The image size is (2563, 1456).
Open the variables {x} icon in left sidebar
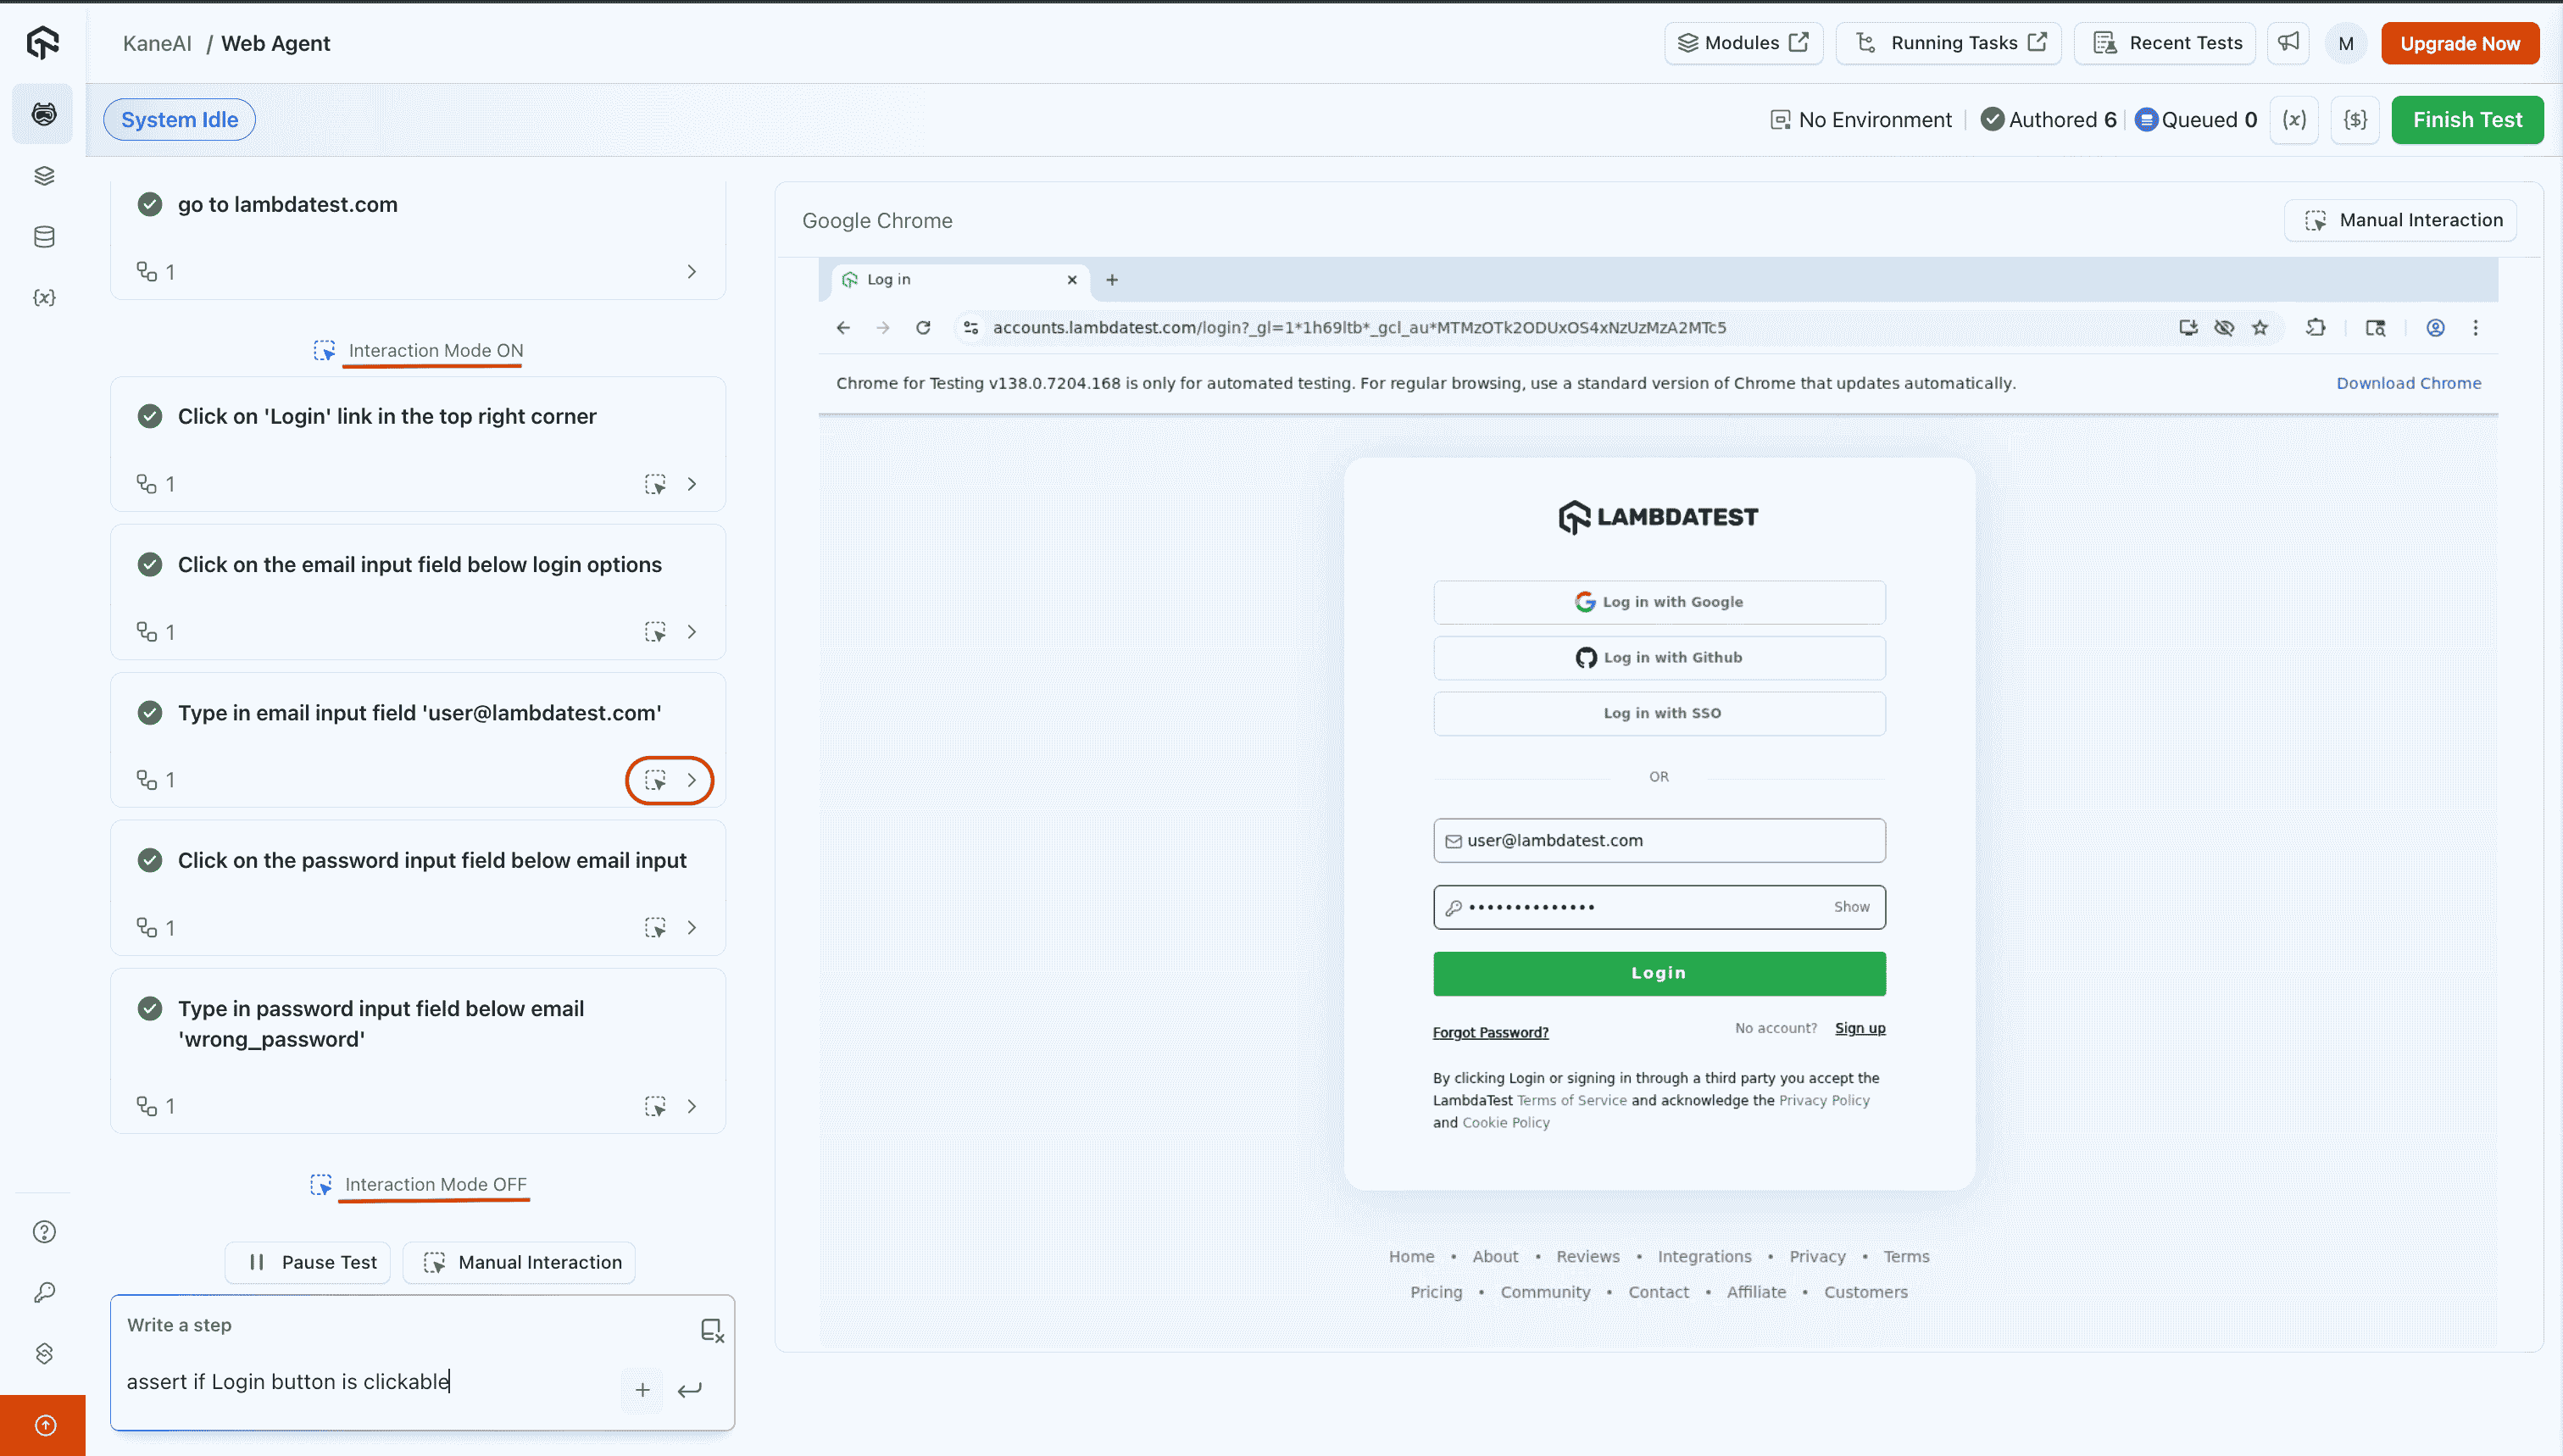(x=44, y=298)
